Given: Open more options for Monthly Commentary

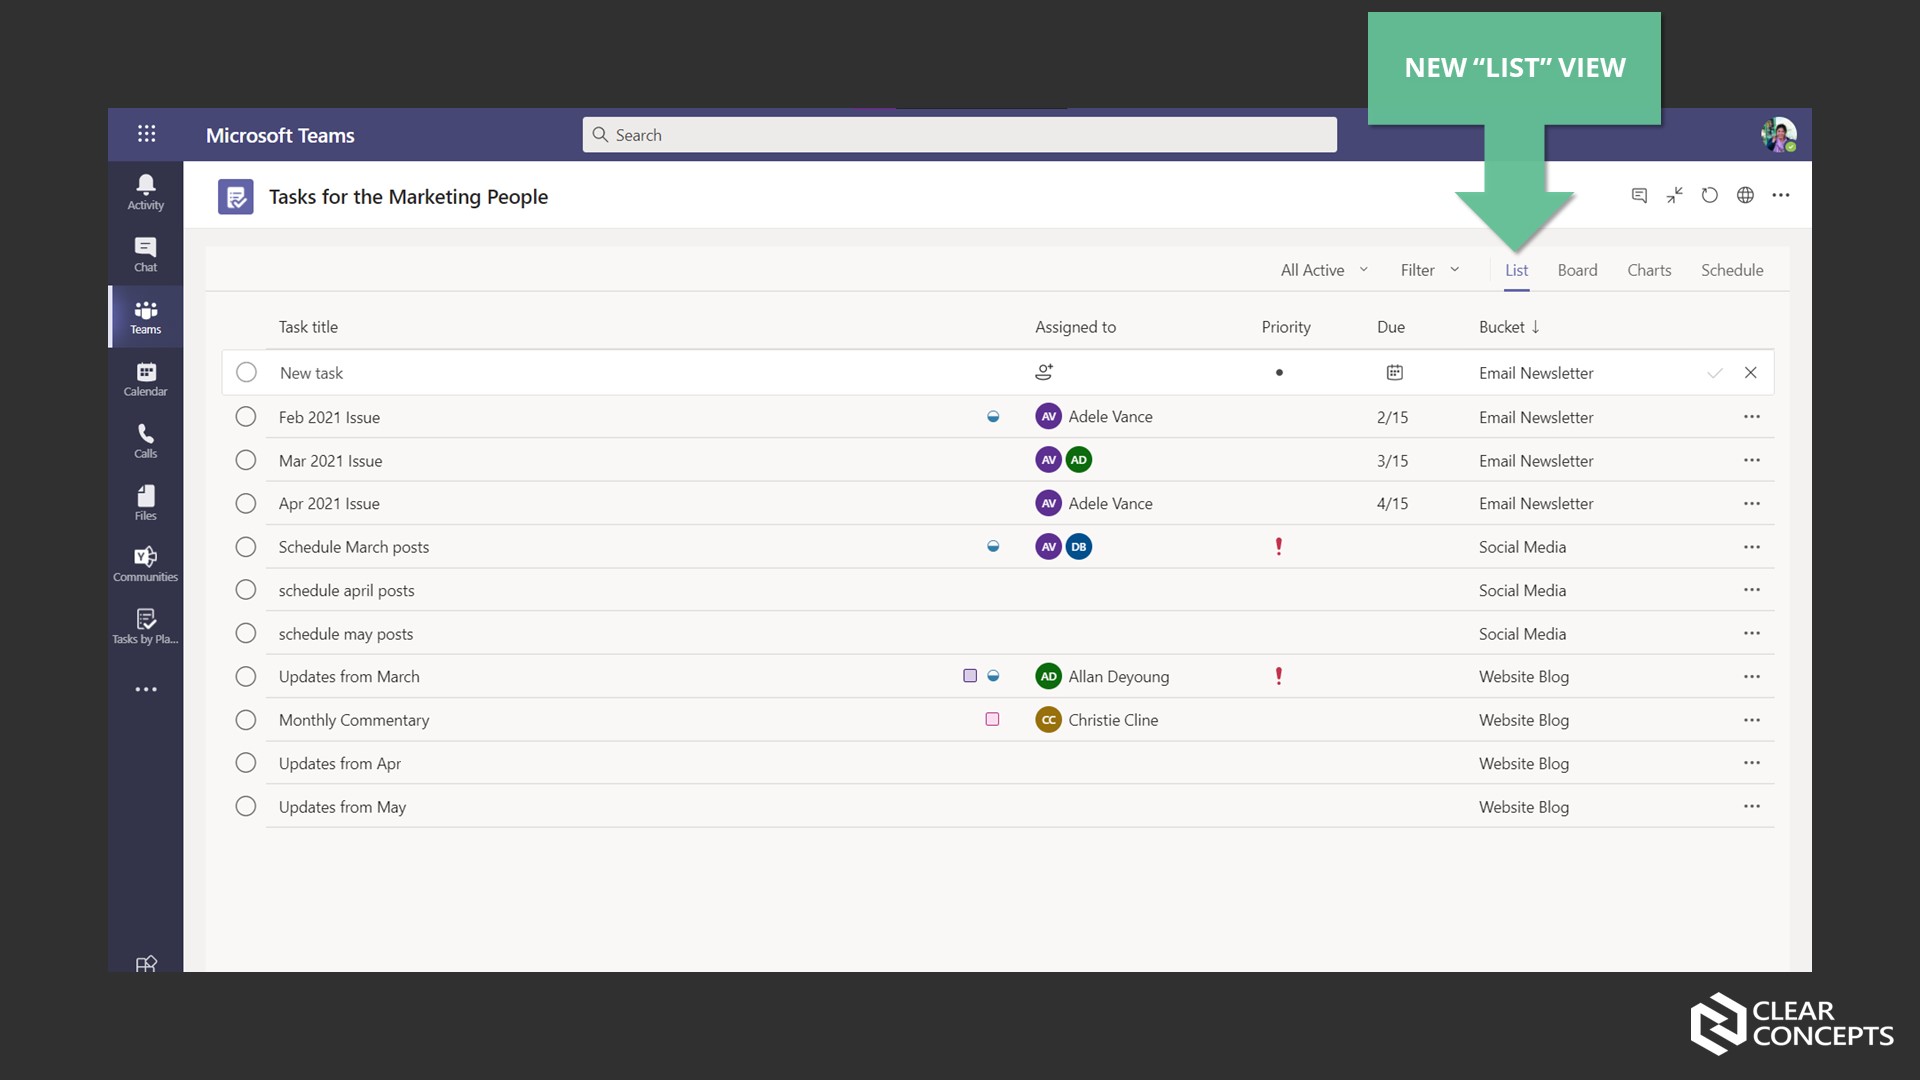Looking at the screenshot, I should coord(1752,719).
